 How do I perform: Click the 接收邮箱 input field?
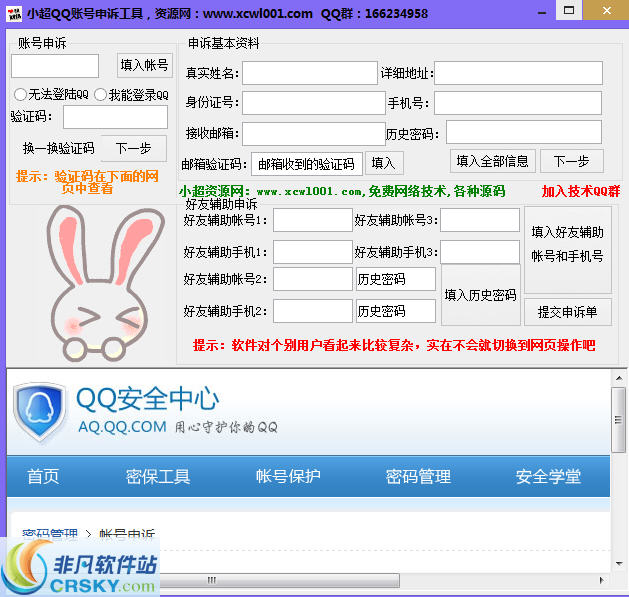[x=314, y=134]
